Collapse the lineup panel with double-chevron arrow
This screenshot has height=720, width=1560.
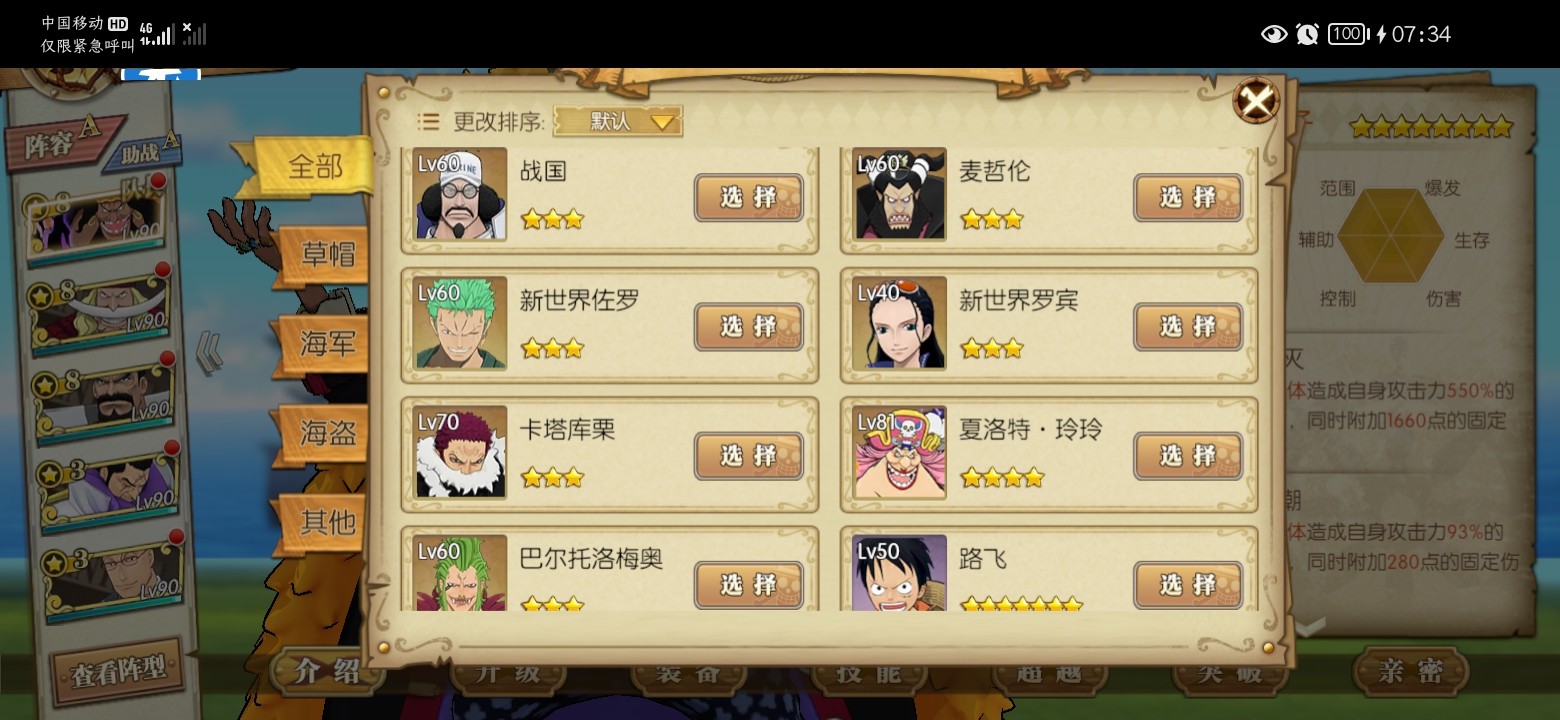209,354
